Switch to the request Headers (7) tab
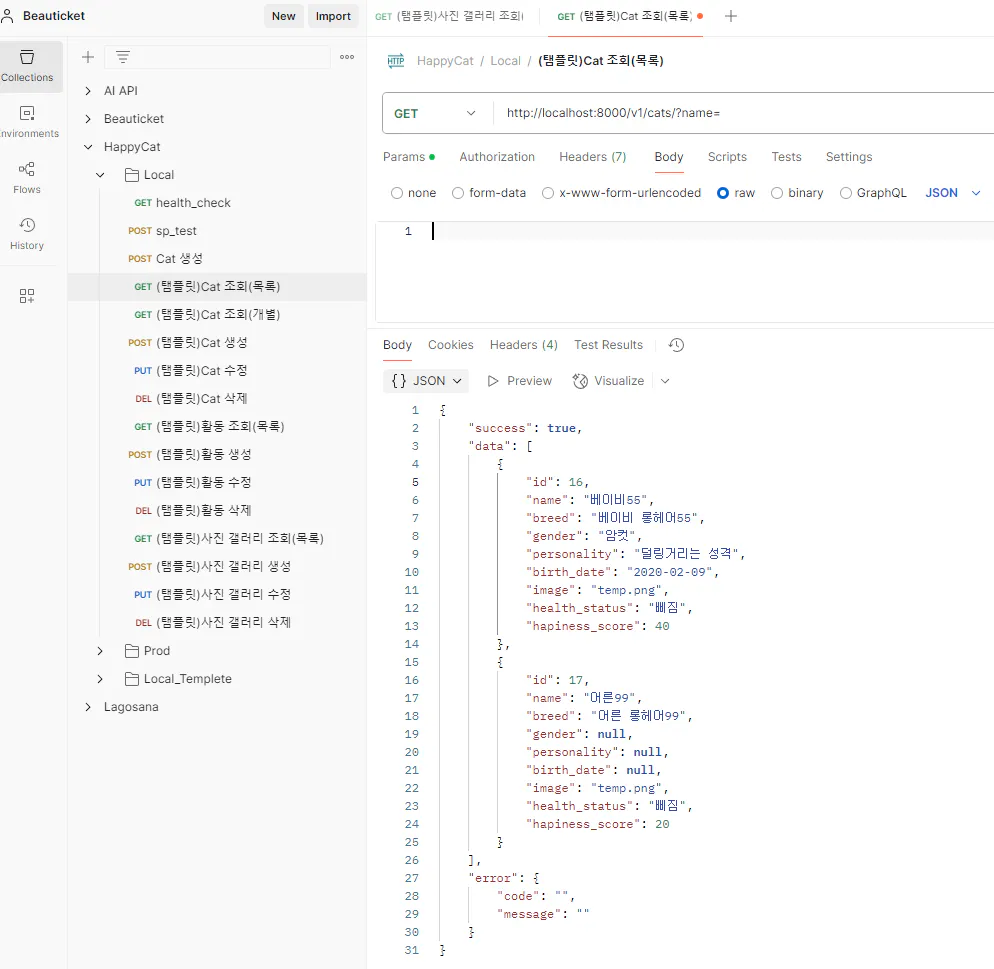Viewport: 994px width, 969px height. pyautogui.click(x=593, y=157)
